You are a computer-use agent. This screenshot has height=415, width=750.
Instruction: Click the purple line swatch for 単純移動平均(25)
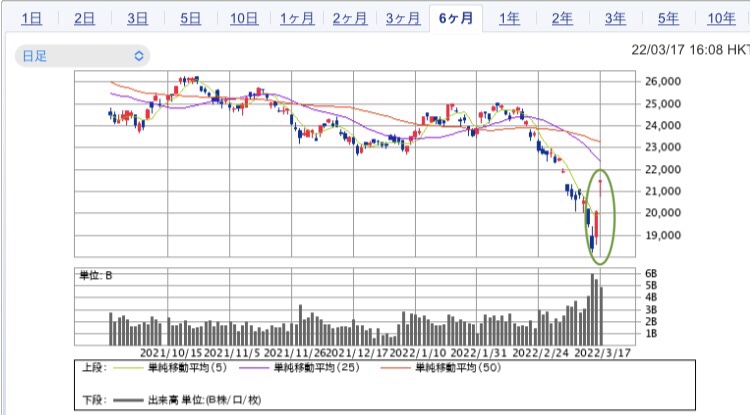(x=253, y=368)
